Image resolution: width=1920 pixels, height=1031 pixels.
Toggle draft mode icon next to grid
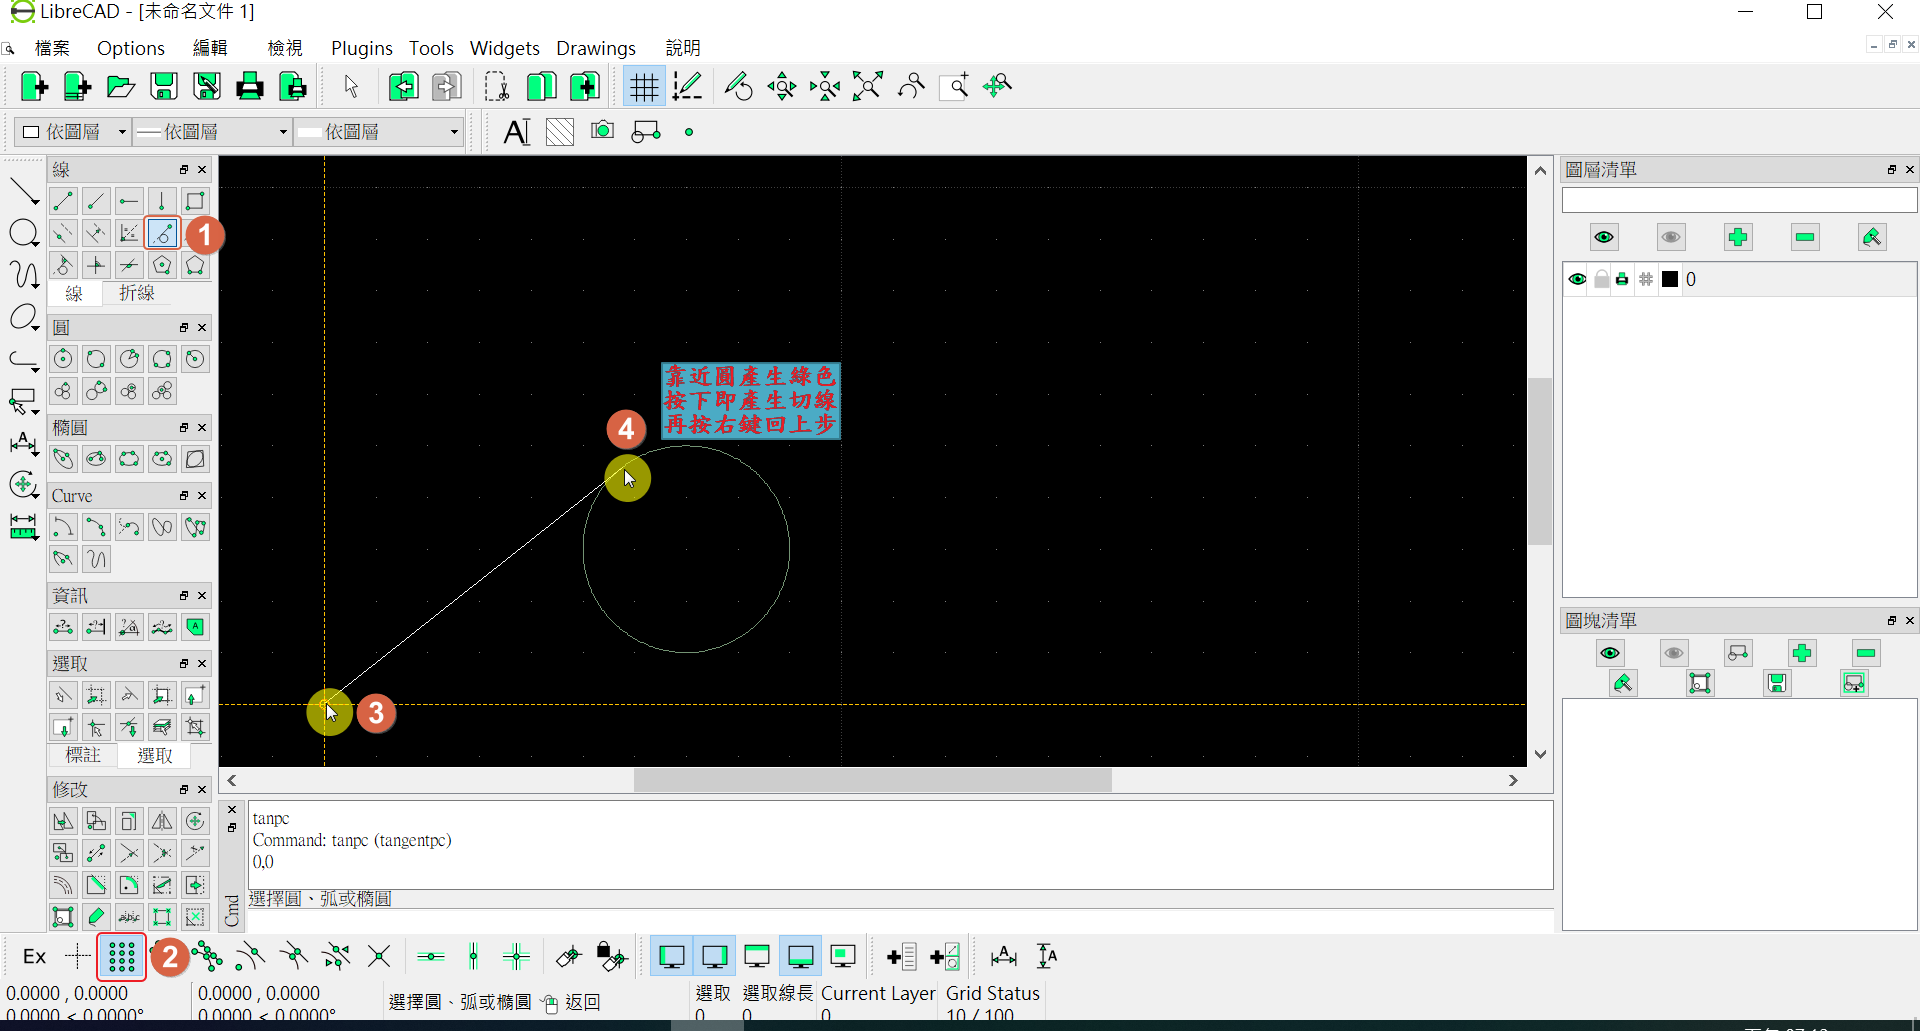(687, 87)
